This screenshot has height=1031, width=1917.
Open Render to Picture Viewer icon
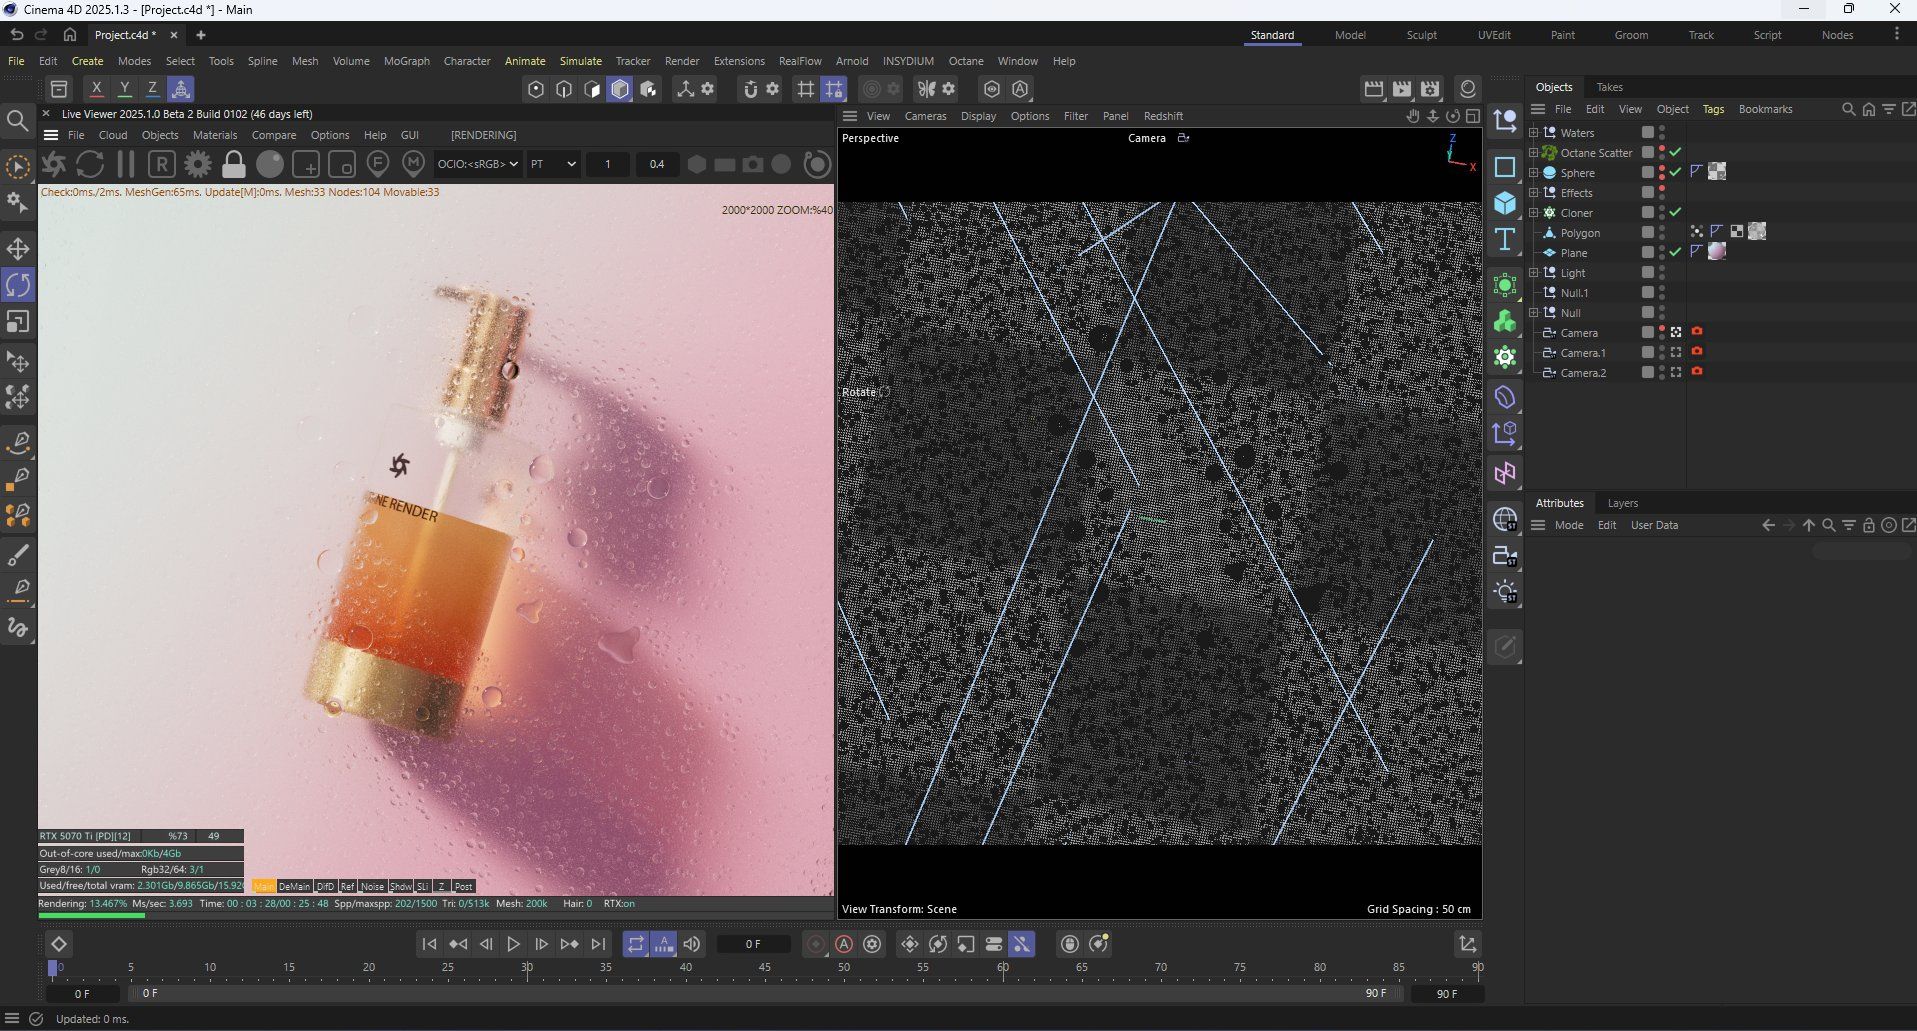[x=1402, y=89]
